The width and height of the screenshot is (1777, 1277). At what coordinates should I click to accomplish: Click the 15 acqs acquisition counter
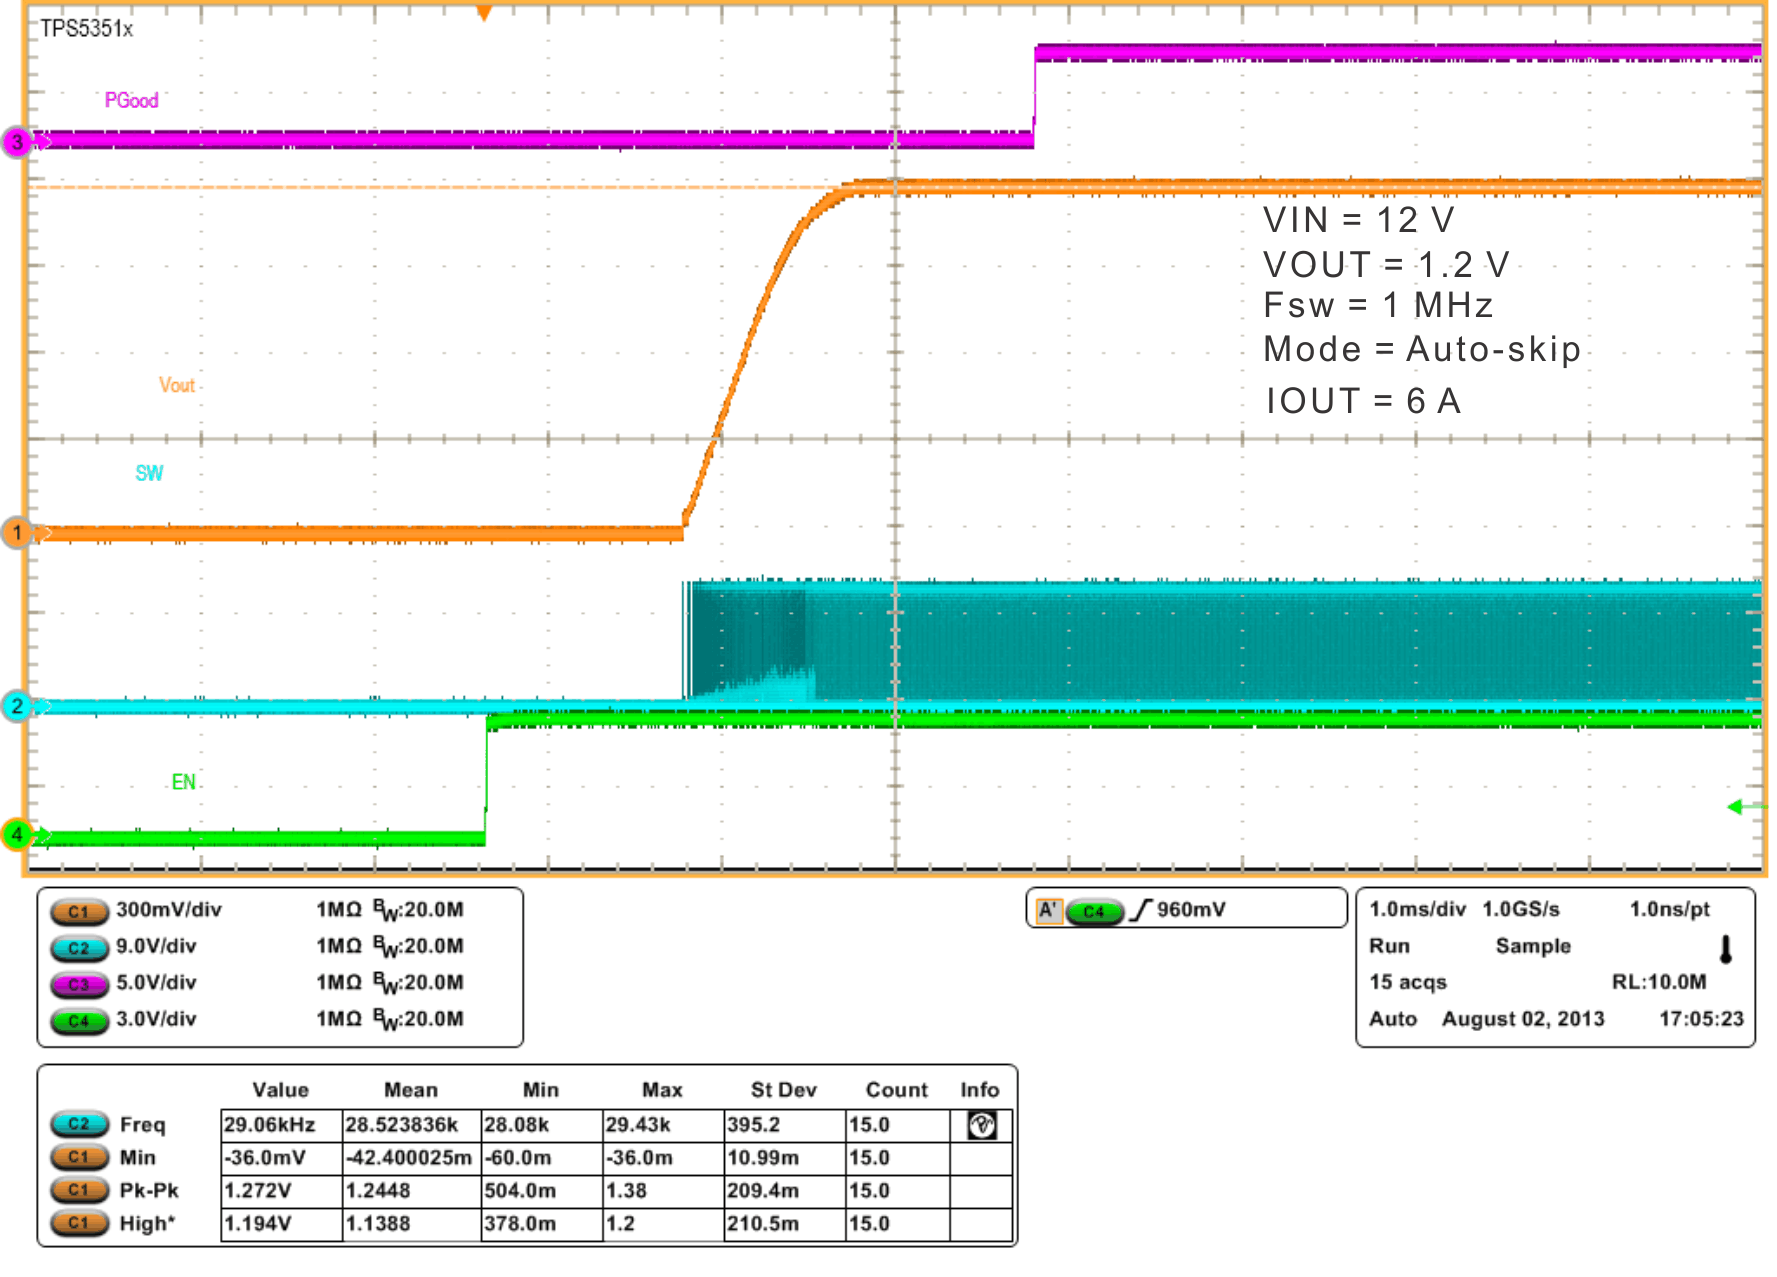(1409, 982)
